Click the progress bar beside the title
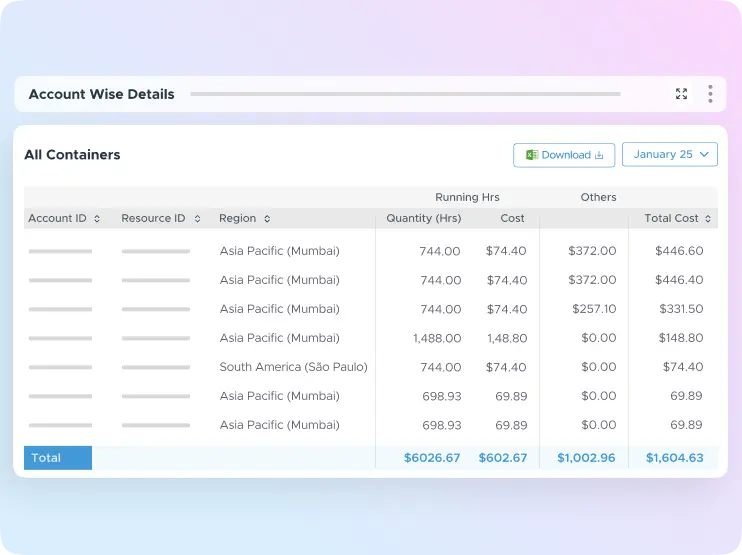Image resolution: width=742 pixels, height=555 pixels. (404, 94)
